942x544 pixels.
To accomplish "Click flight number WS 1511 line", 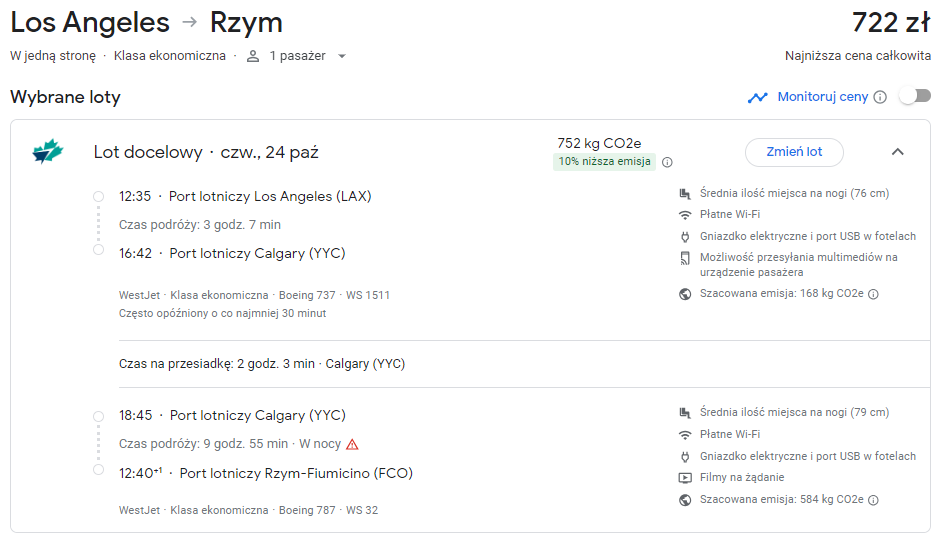I will (254, 295).
